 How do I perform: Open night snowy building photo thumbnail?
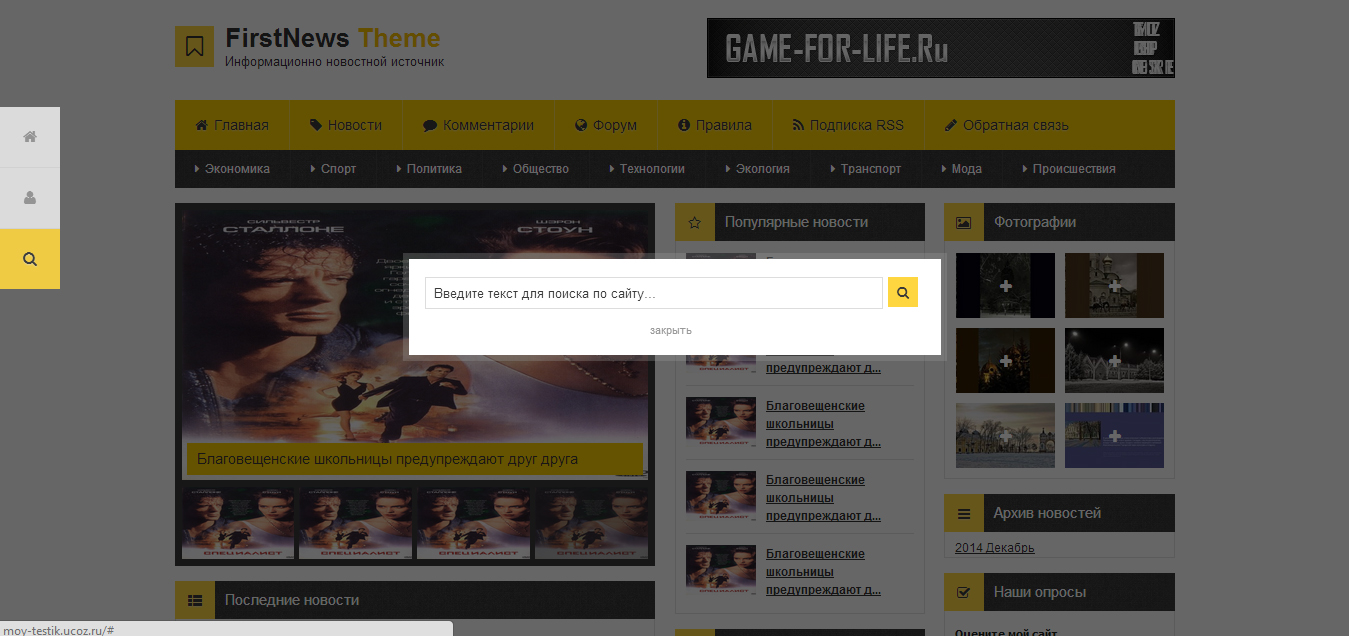[x=1114, y=360]
